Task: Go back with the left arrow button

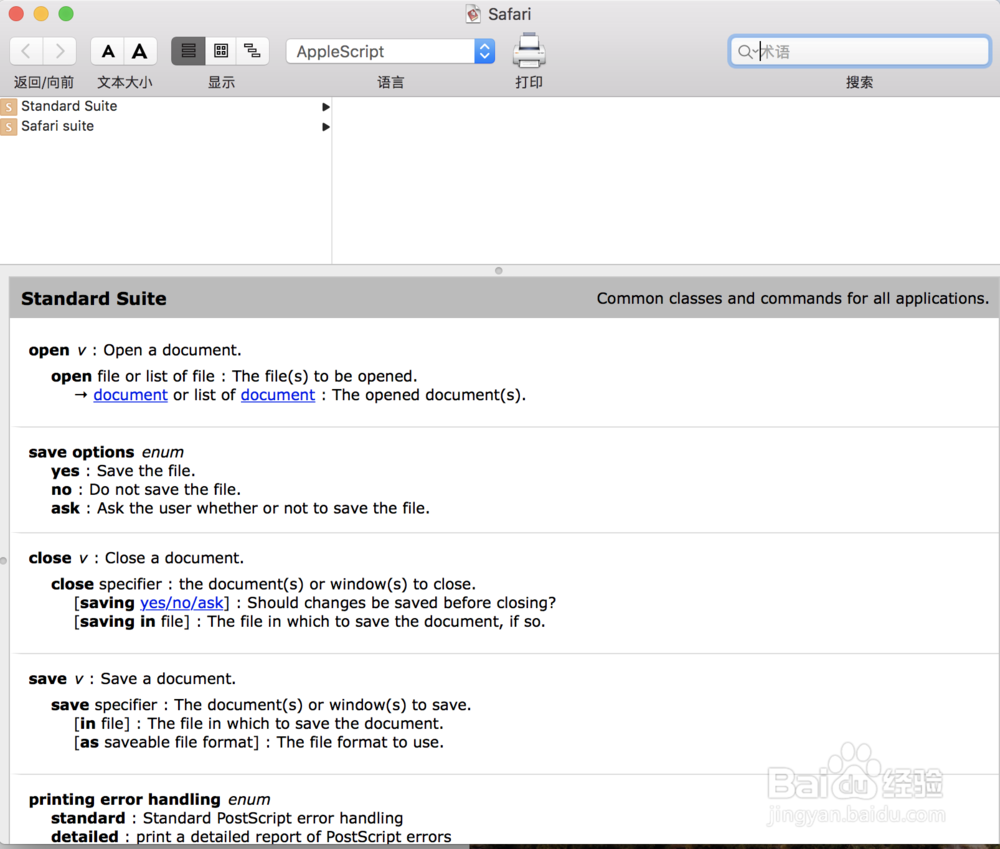Action: pos(26,51)
